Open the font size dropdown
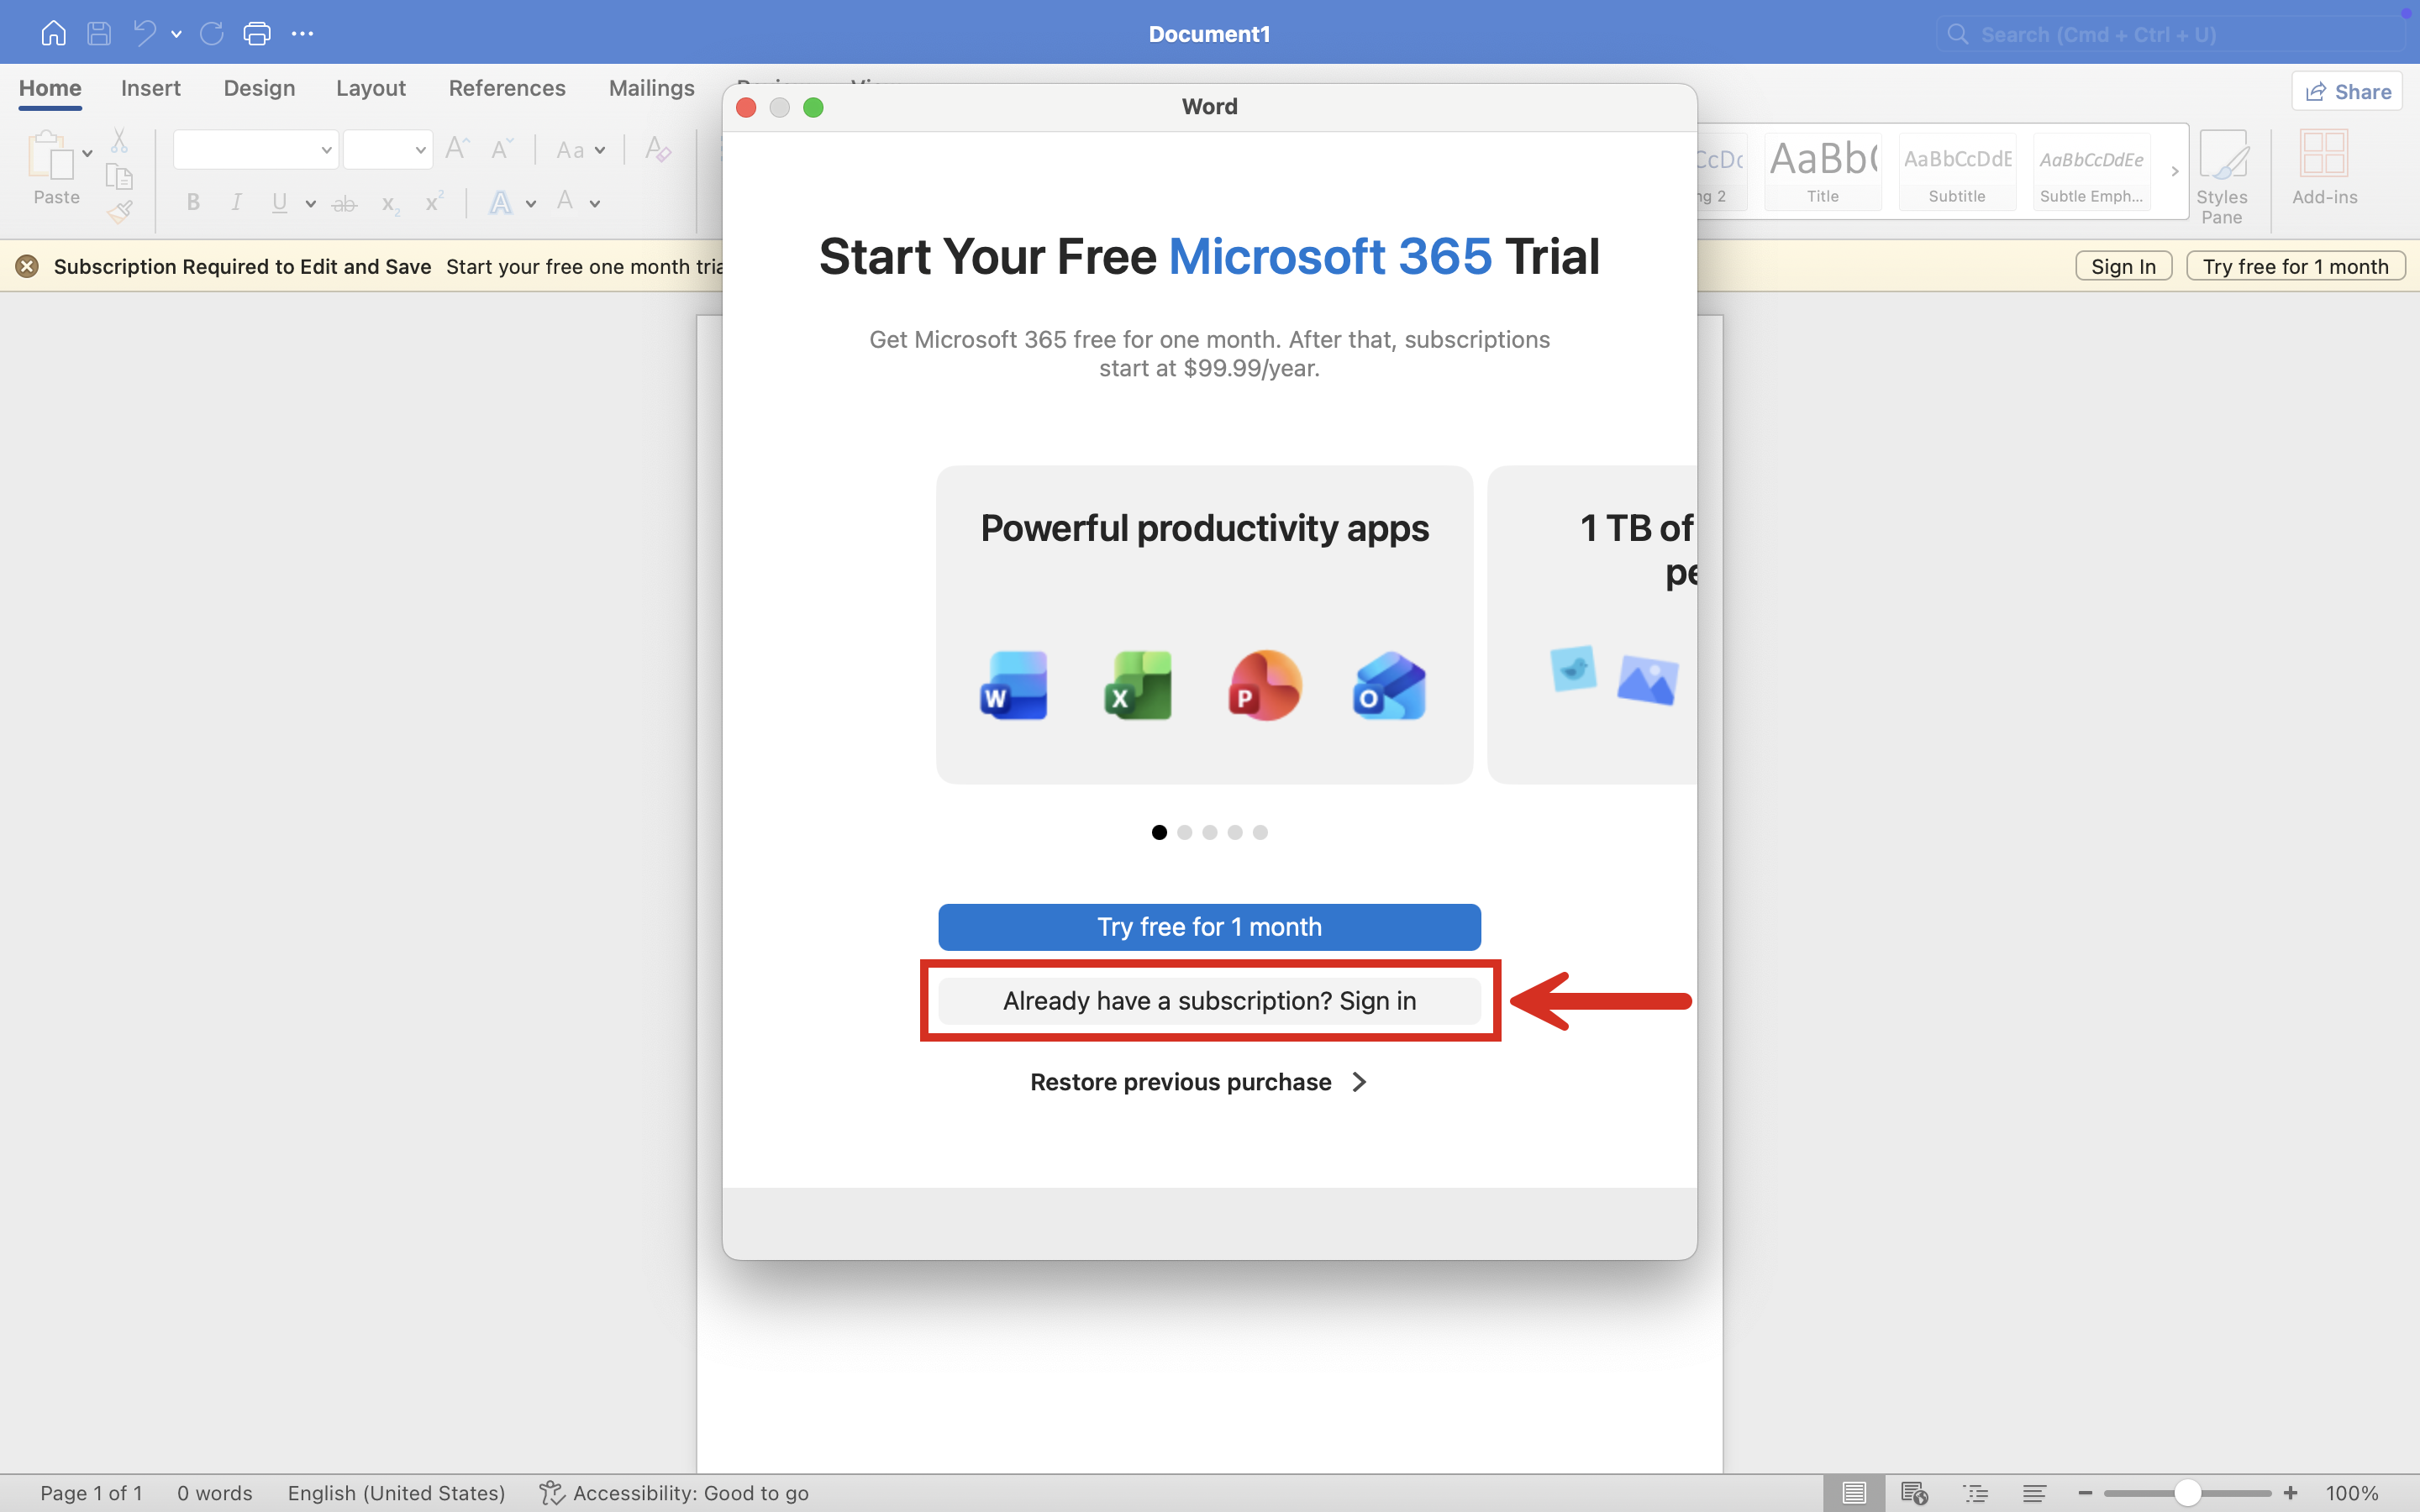2420x1512 pixels. (x=420, y=150)
